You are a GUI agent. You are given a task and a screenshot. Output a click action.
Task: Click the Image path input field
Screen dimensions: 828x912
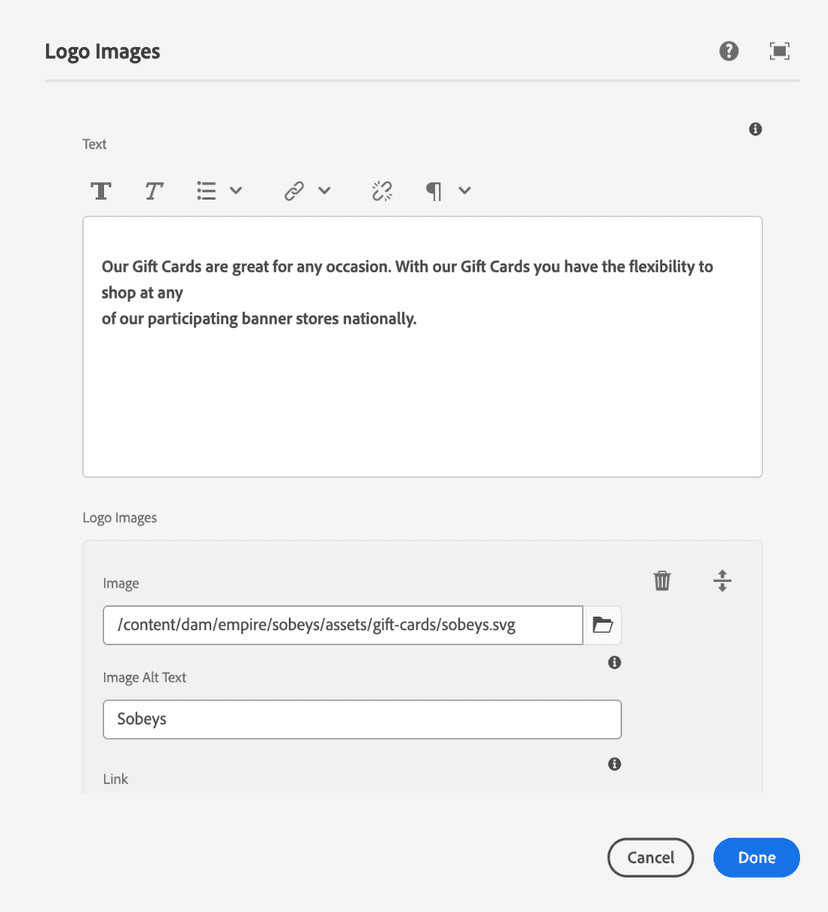pyautogui.click(x=342, y=625)
